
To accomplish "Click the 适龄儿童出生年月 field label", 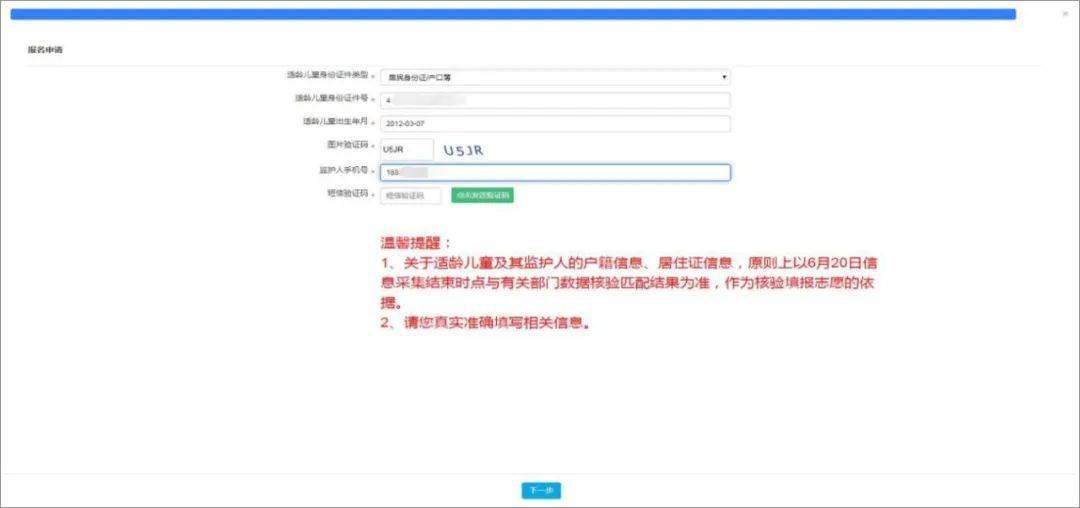I will tap(337, 122).
